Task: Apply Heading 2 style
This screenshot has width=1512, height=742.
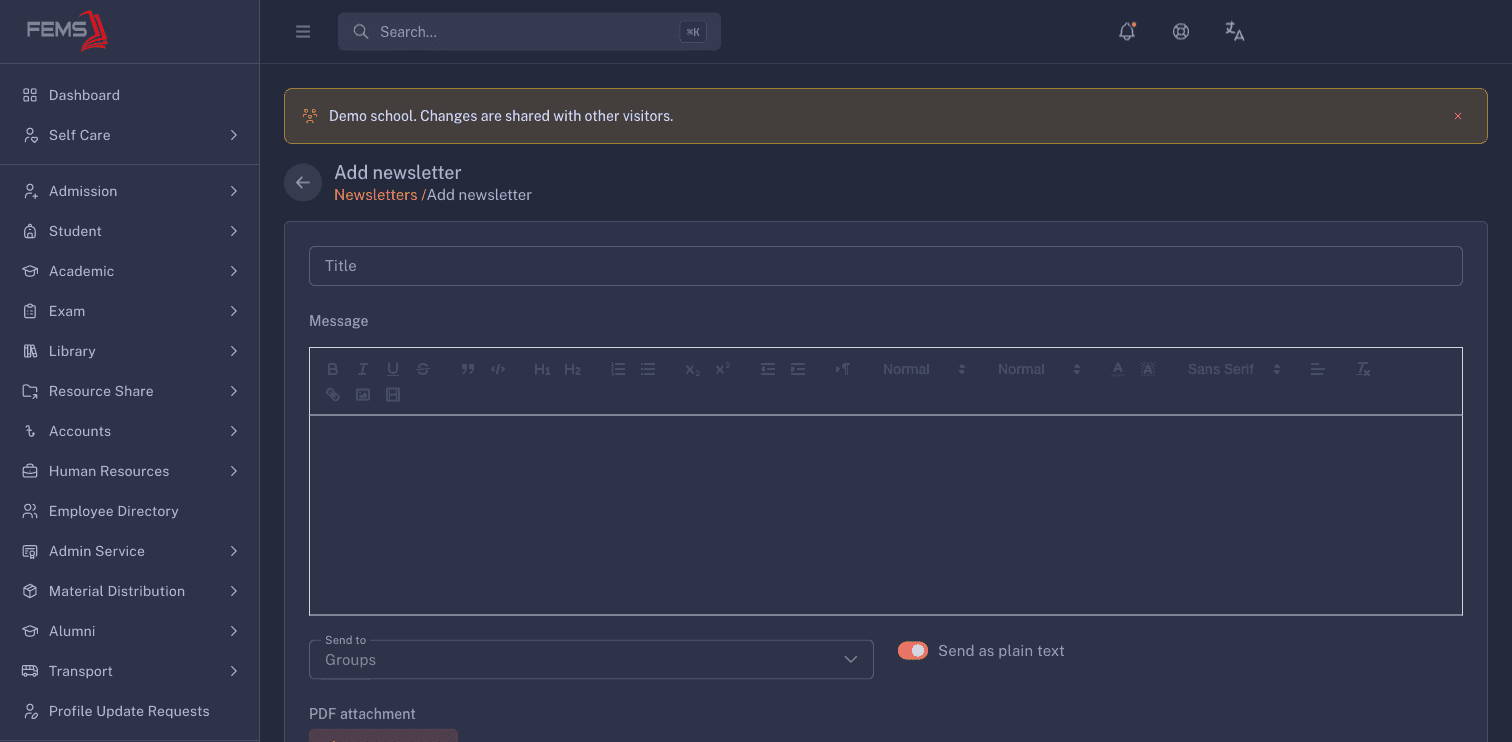Action: [x=572, y=369]
